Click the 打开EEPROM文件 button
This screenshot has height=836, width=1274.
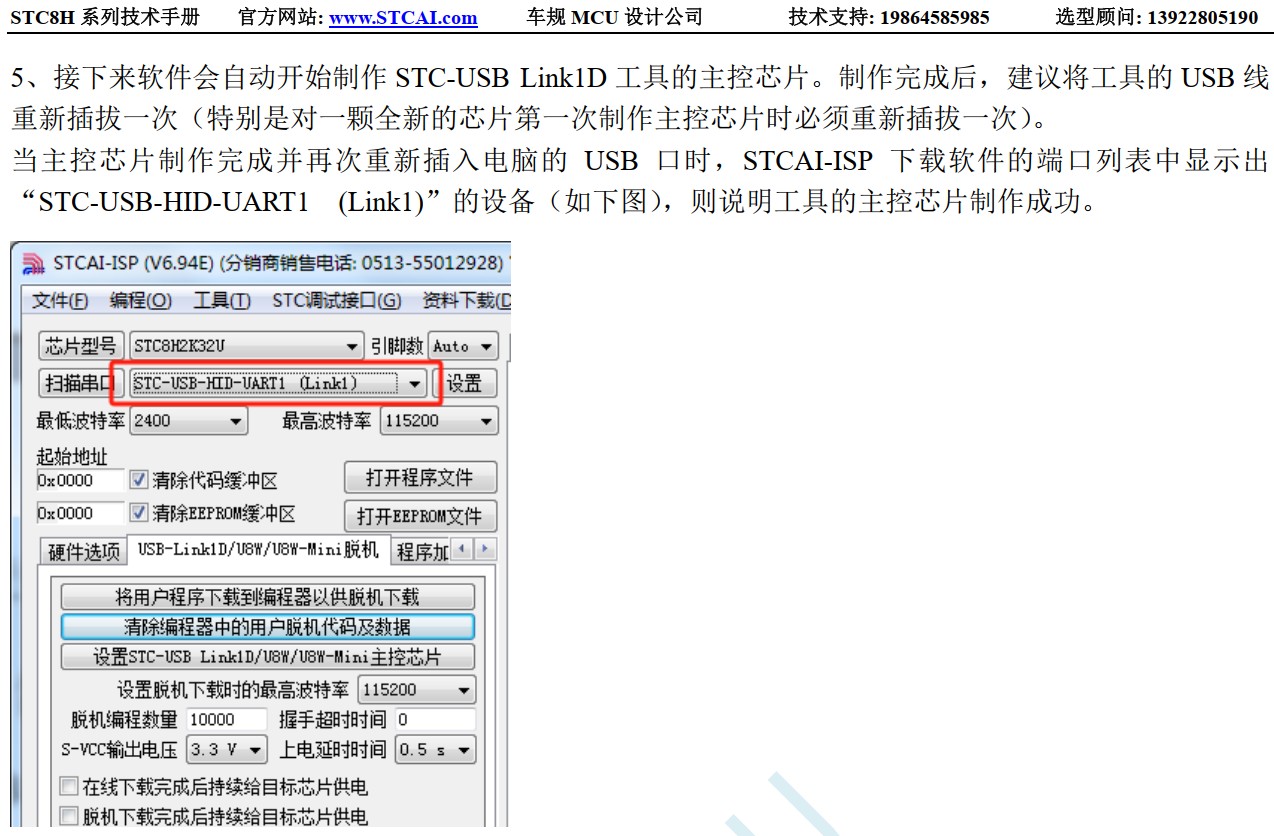point(420,516)
